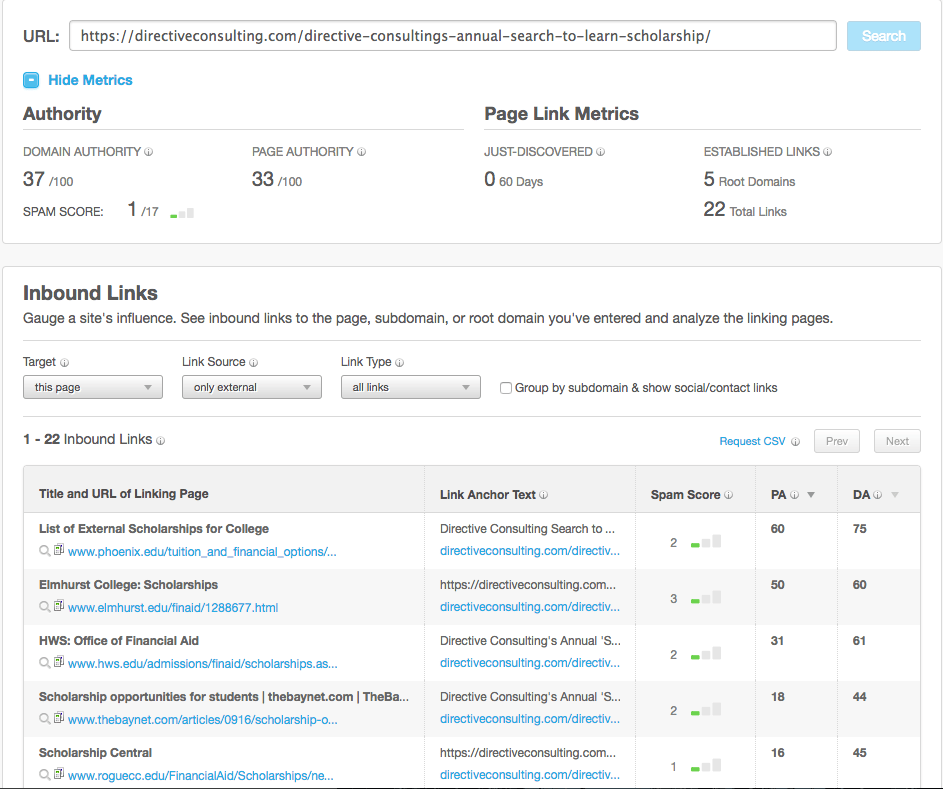Open www.elmhurst.edu finaid link
The width and height of the screenshot is (943, 789).
173,607
